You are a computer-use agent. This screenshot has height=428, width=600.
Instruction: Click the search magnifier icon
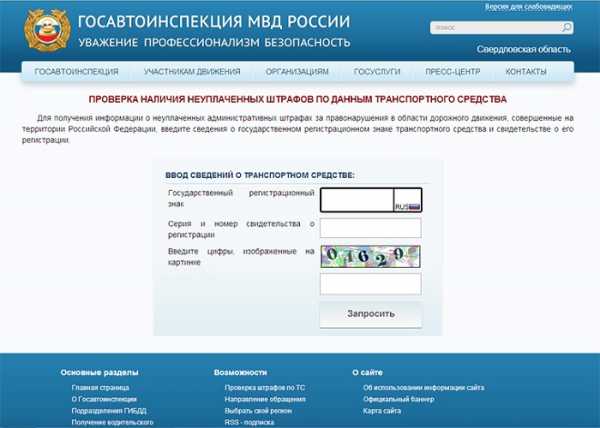click(x=566, y=28)
